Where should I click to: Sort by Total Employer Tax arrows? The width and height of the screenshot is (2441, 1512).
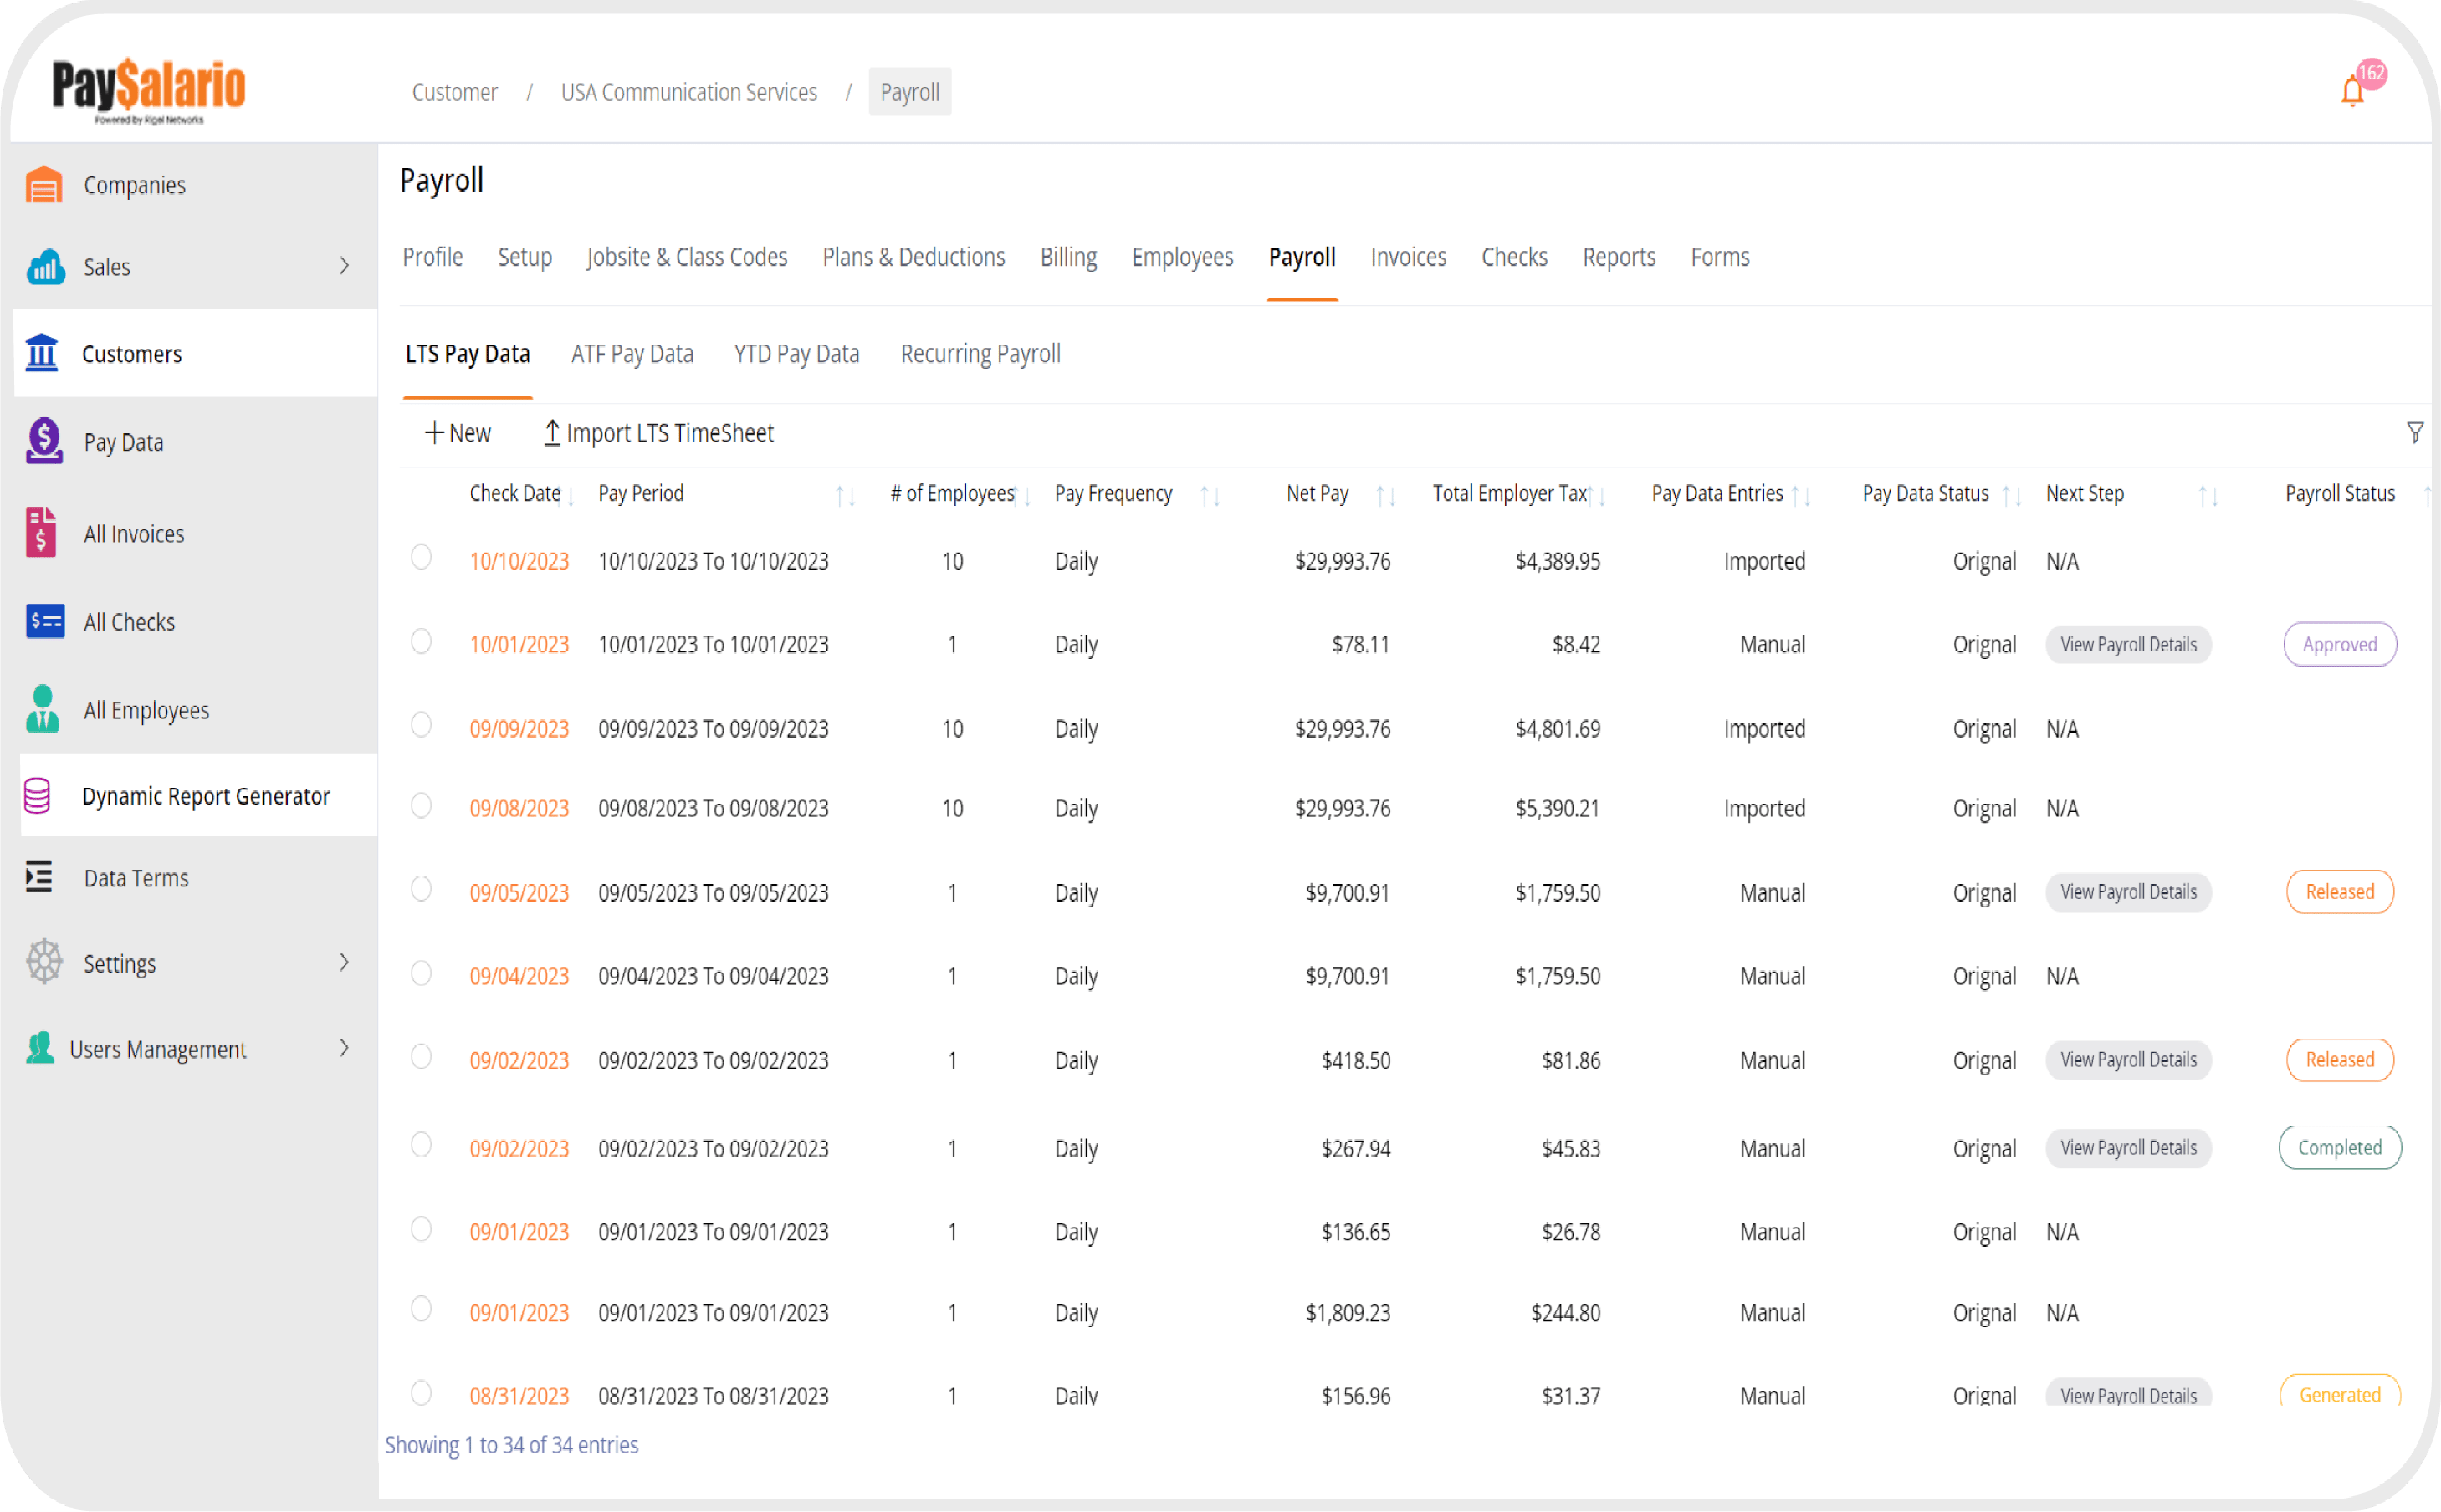click(1598, 496)
